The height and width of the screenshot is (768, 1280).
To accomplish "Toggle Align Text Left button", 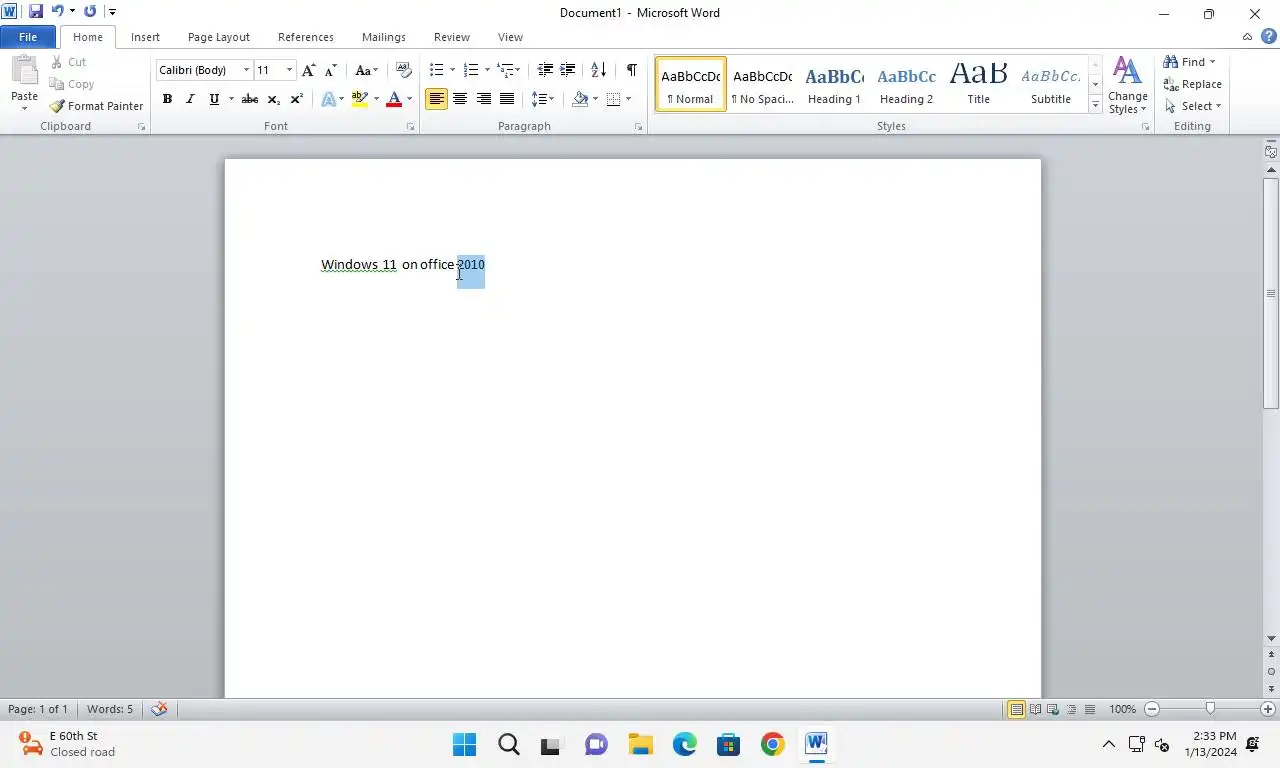I will 436,99.
